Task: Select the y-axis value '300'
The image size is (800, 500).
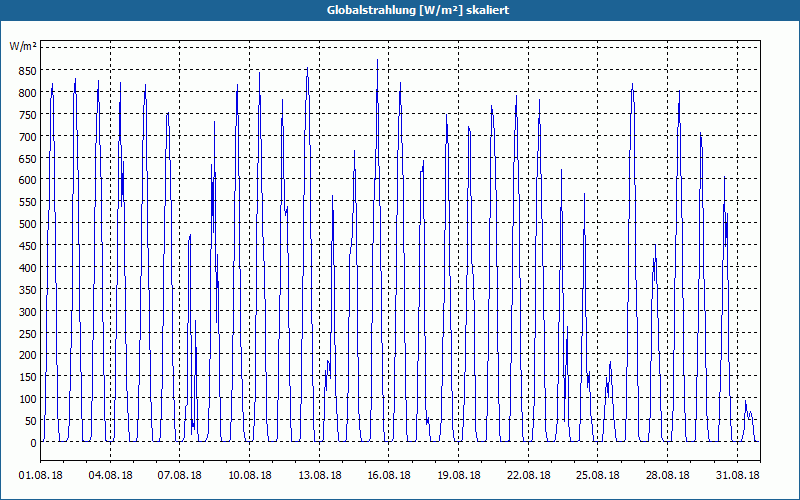Action: tap(28, 312)
